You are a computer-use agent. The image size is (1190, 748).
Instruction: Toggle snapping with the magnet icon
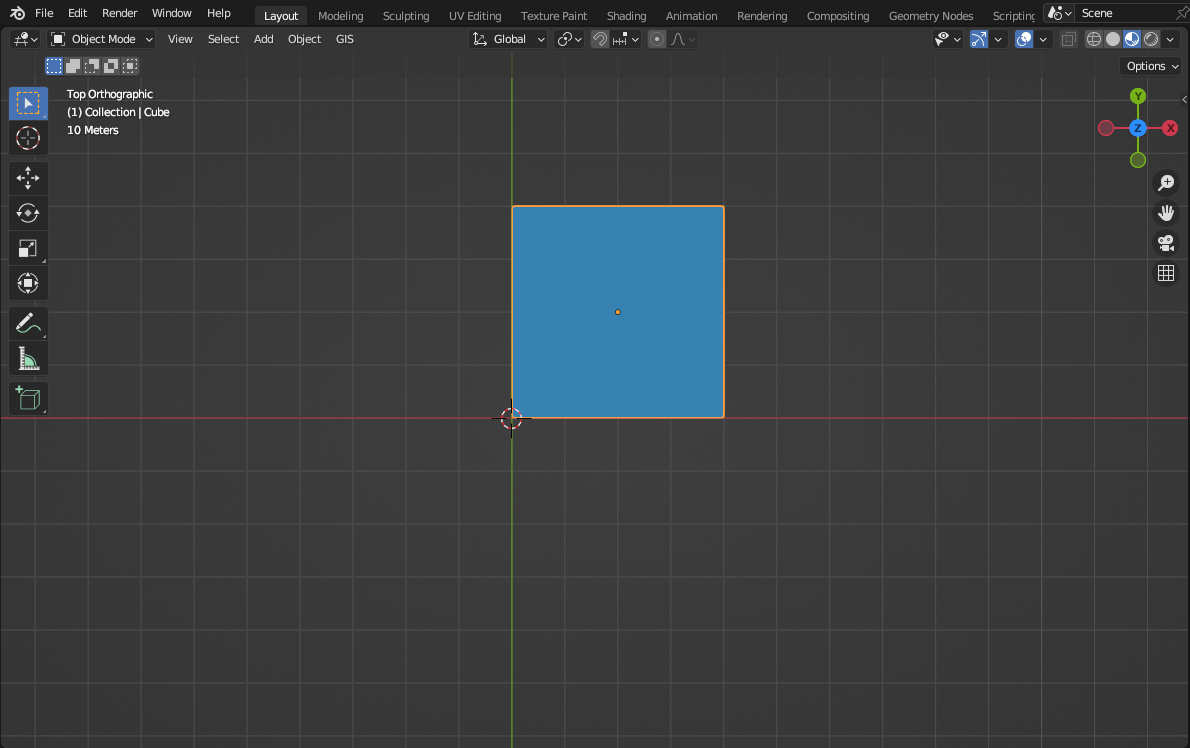(598, 38)
